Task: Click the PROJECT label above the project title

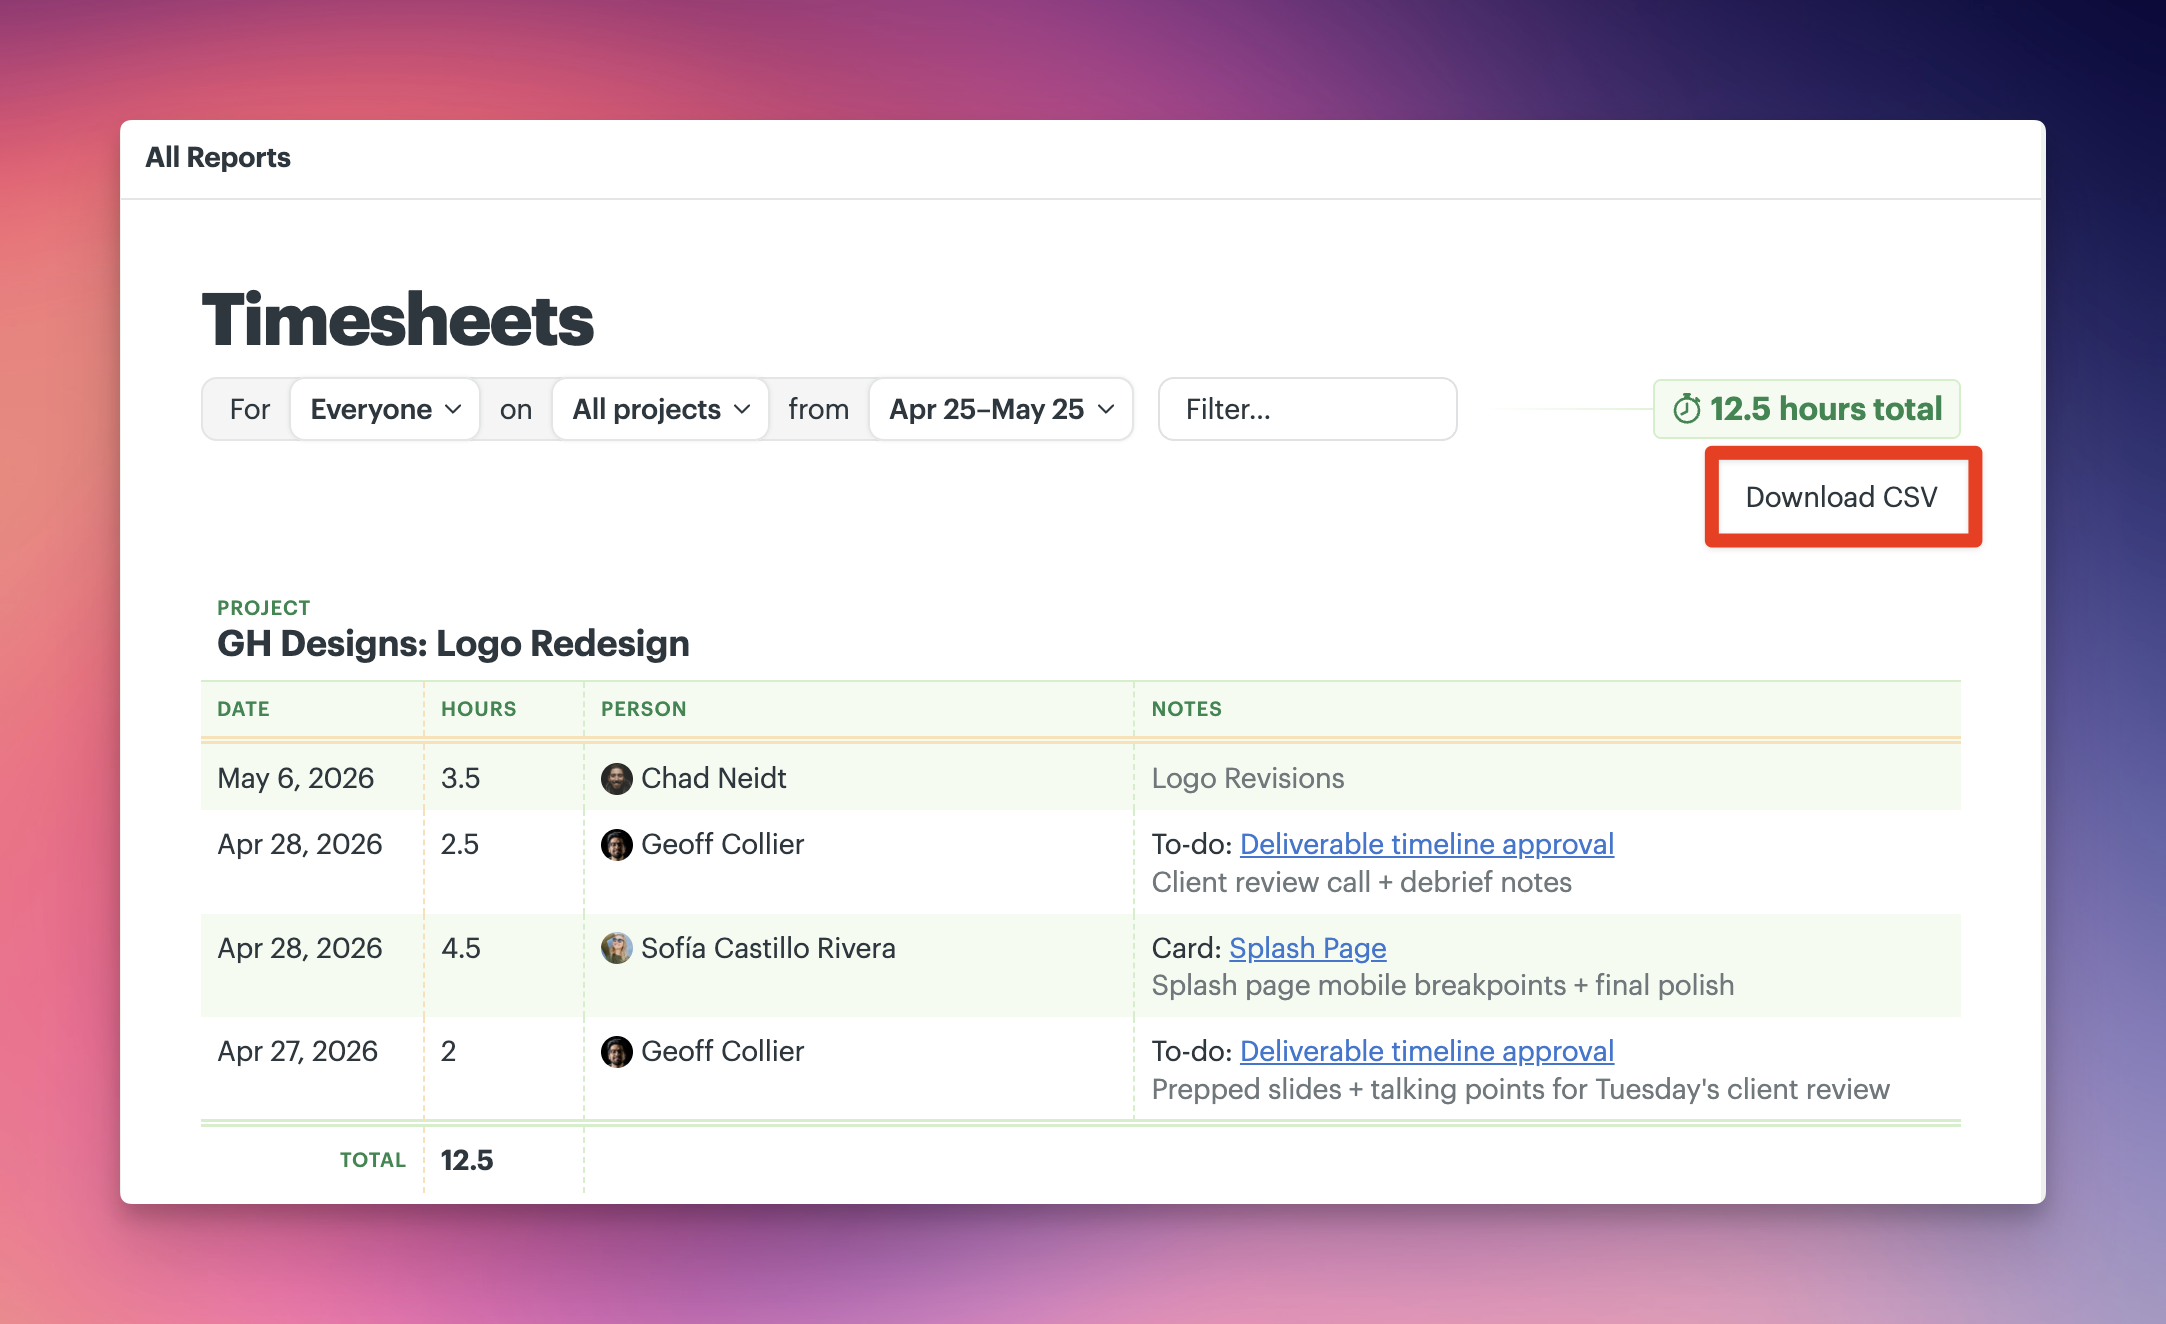Action: [x=264, y=608]
